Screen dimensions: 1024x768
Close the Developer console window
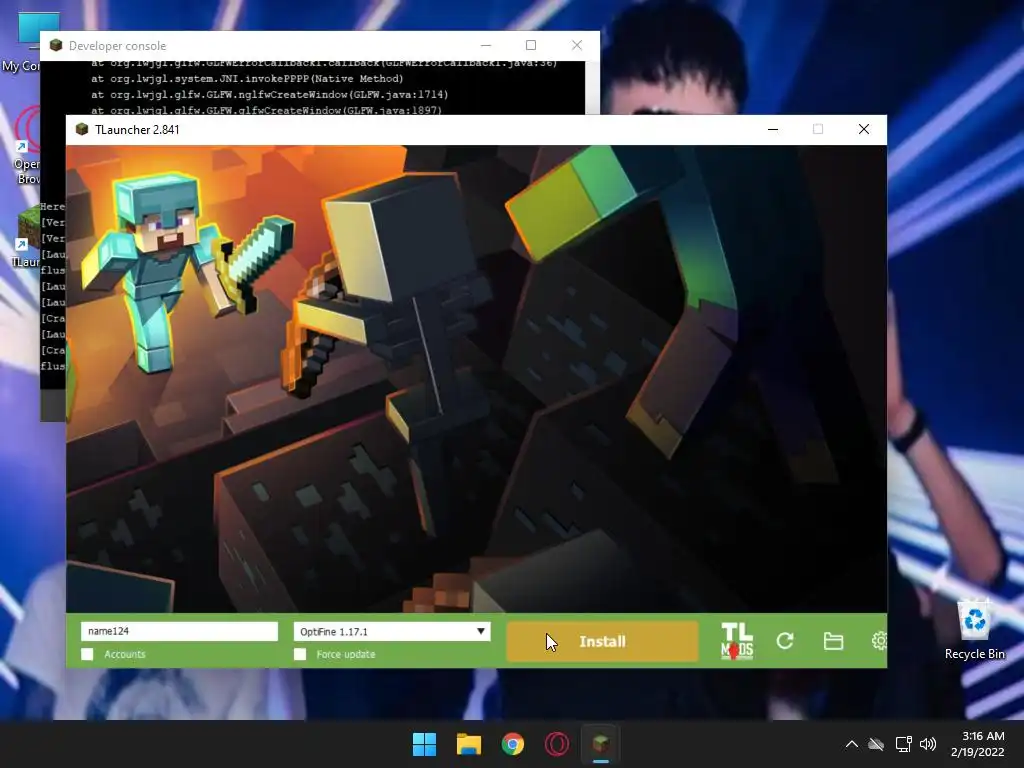(577, 45)
